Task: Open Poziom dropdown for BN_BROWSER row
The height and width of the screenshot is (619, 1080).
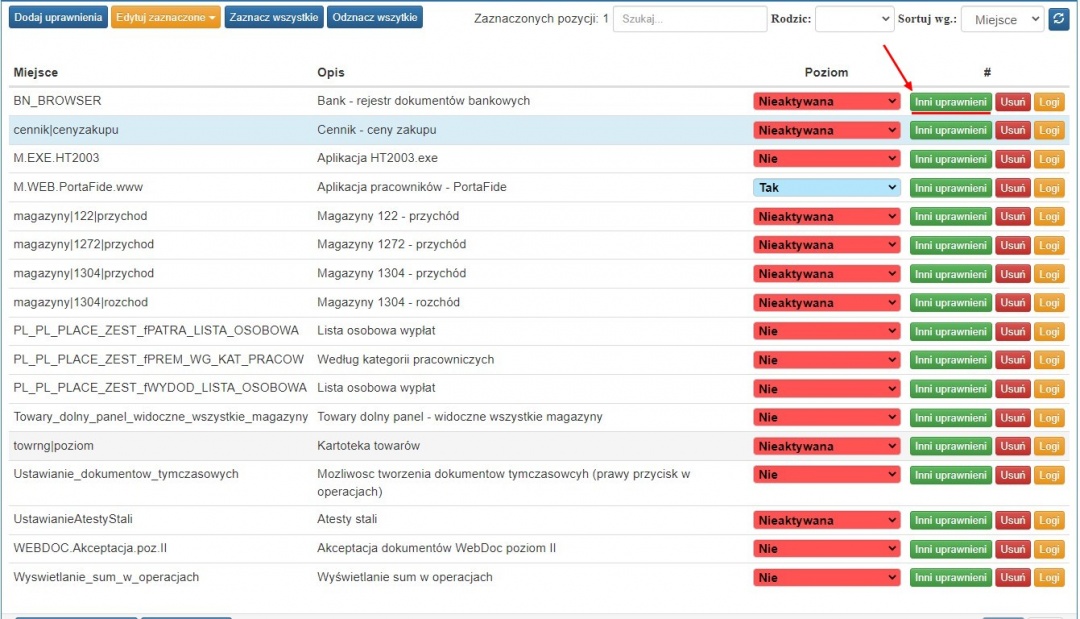Action: click(827, 101)
